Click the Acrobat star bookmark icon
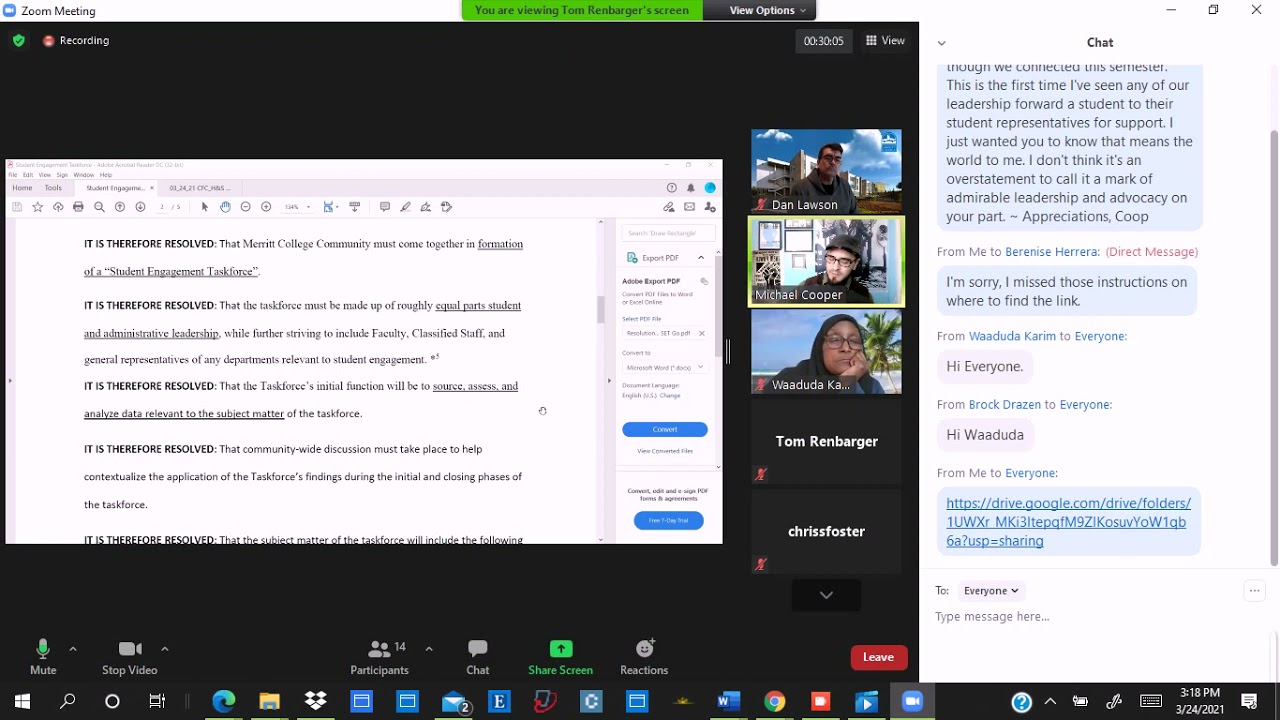The width and height of the screenshot is (1280, 720). [x=37, y=207]
